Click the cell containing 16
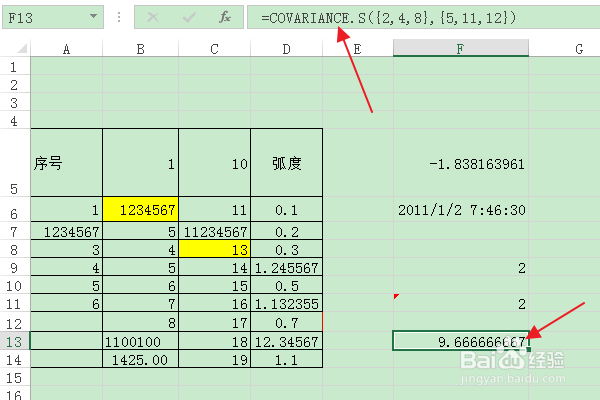 (214, 303)
